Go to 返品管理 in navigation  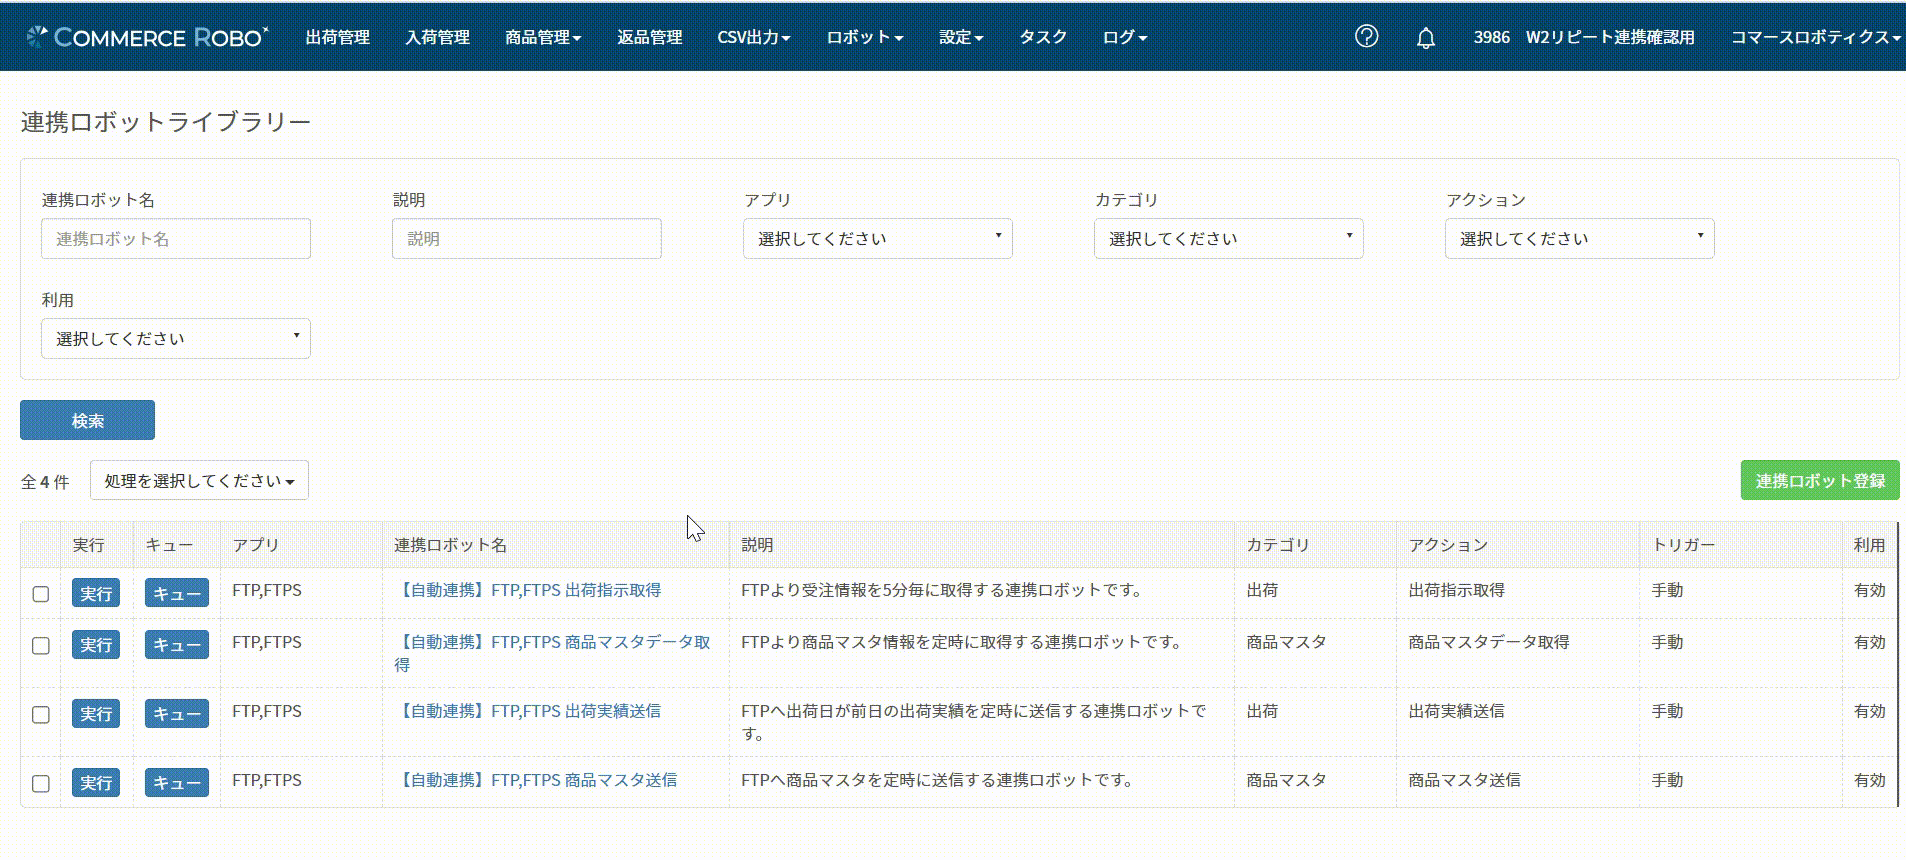pyautogui.click(x=650, y=37)
